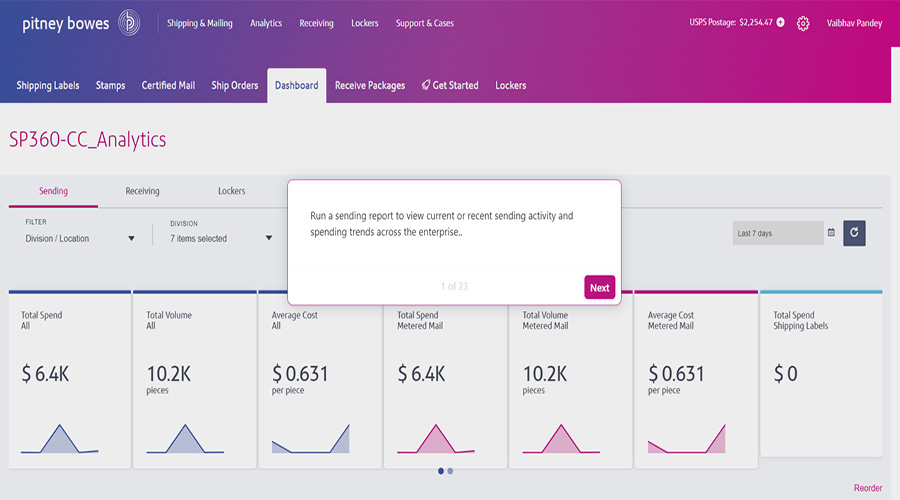Click the rocket icon in Get Started
The width and height of the screenshot is (900, 500).
(426, 86)
